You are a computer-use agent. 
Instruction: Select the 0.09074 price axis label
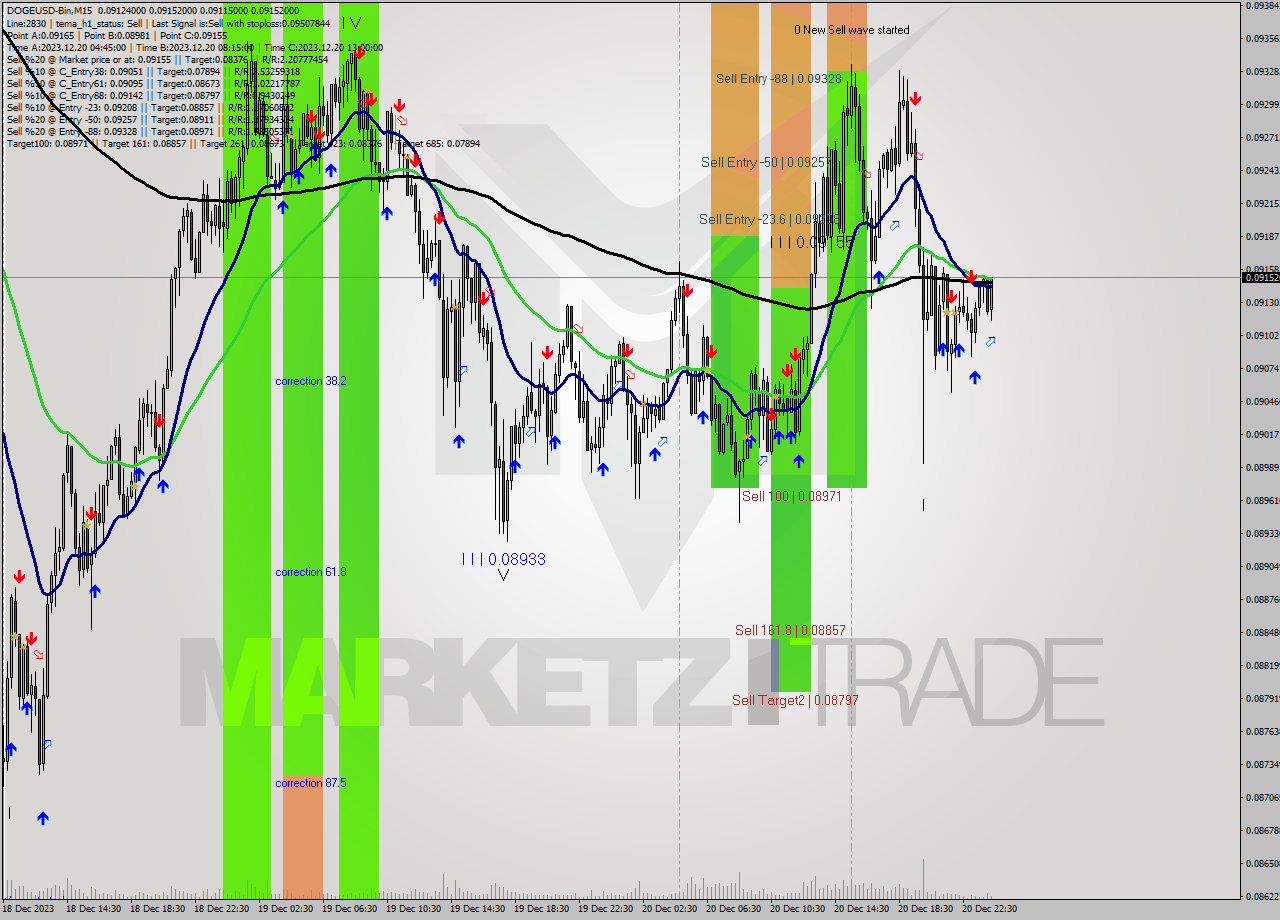[1261, 369]
